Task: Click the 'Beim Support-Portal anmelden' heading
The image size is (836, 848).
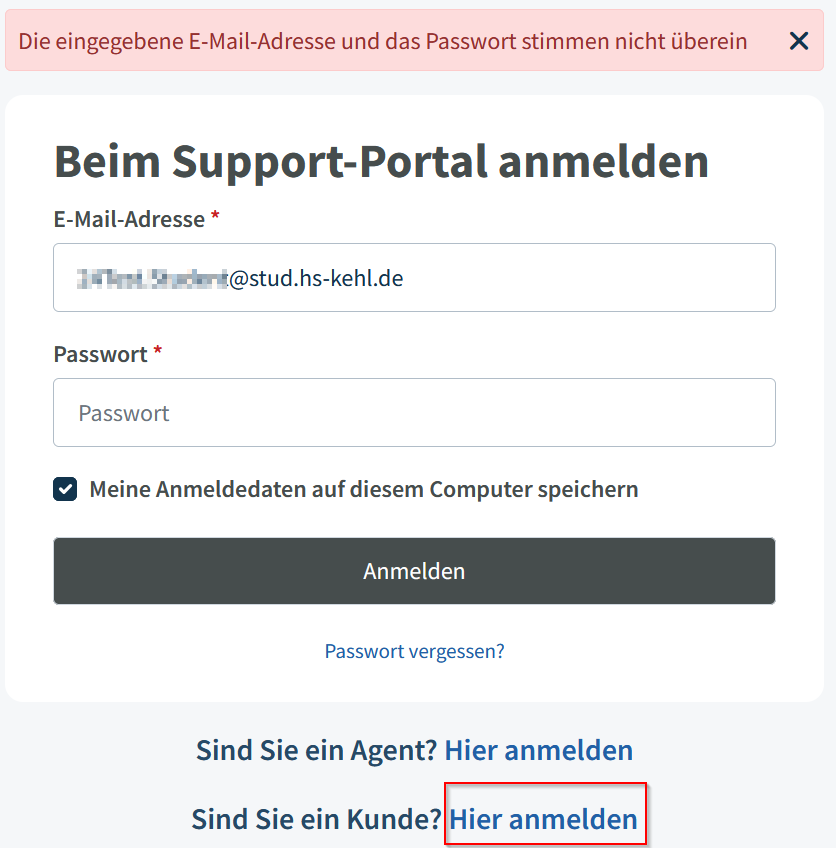Action: point(381,161)
